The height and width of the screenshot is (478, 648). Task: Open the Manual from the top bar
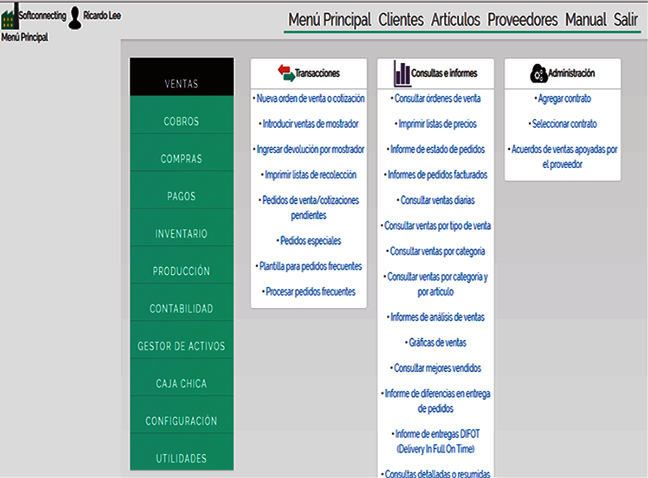coord(585,20)
